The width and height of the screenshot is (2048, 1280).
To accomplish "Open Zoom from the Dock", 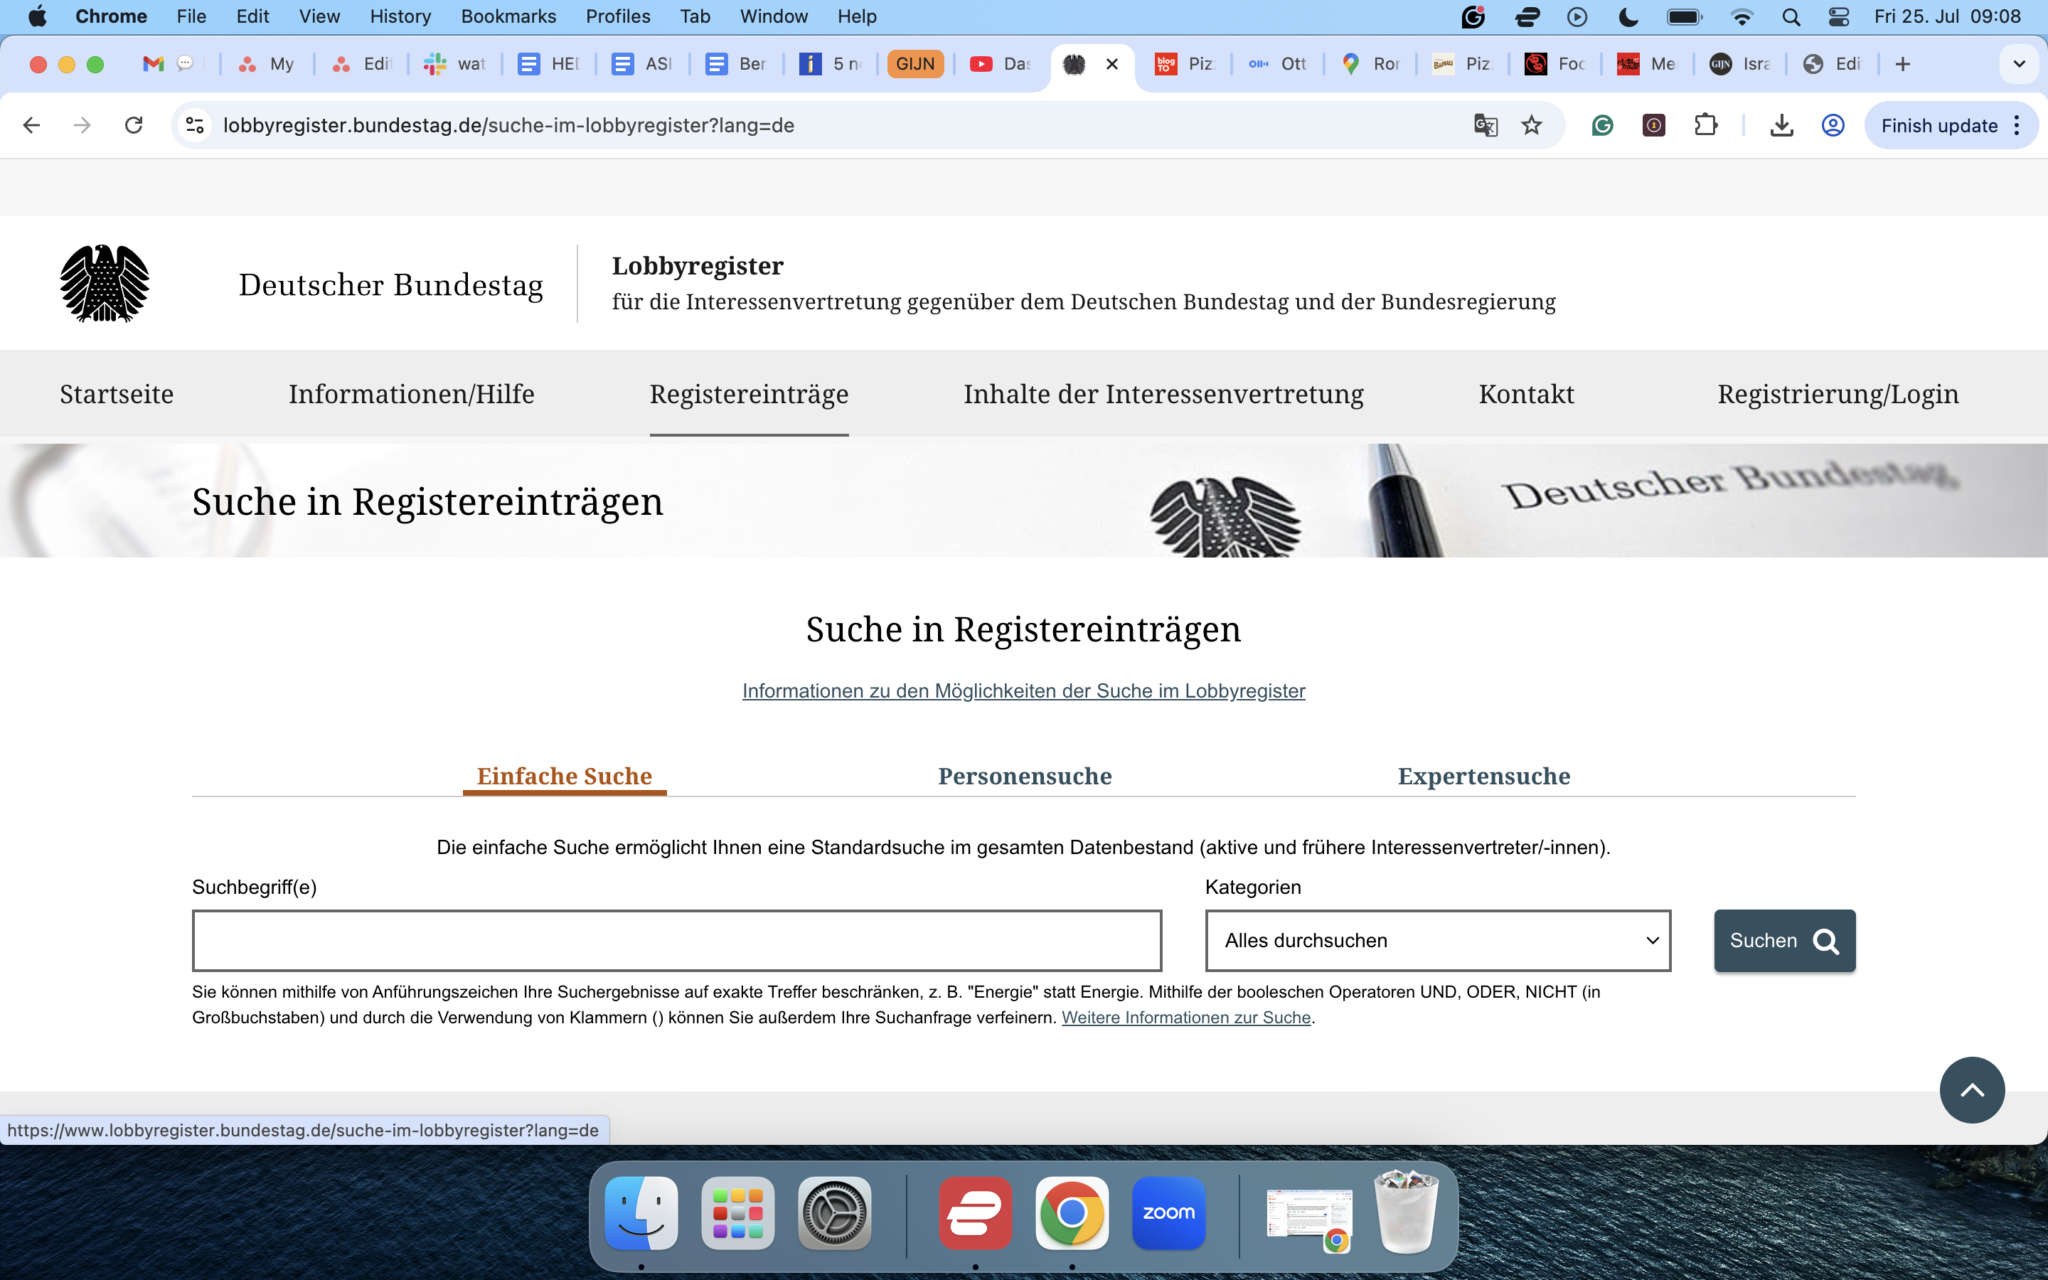I will pos(1168,1213).
